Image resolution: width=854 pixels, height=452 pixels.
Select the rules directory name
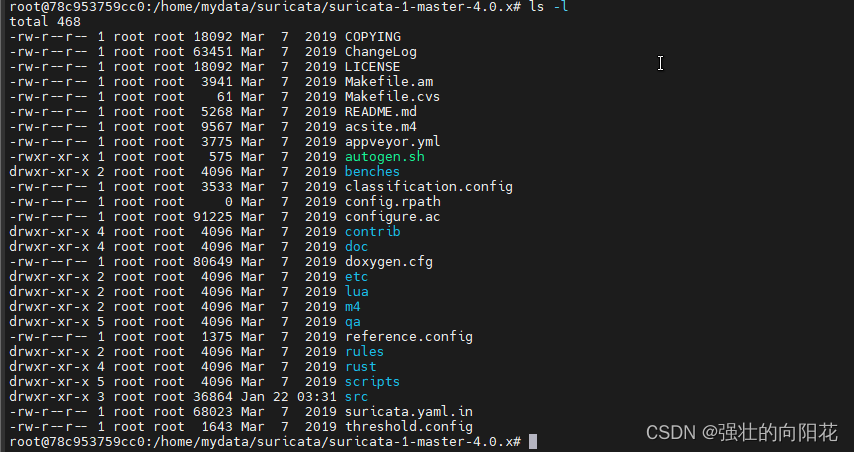pos(364,352)
